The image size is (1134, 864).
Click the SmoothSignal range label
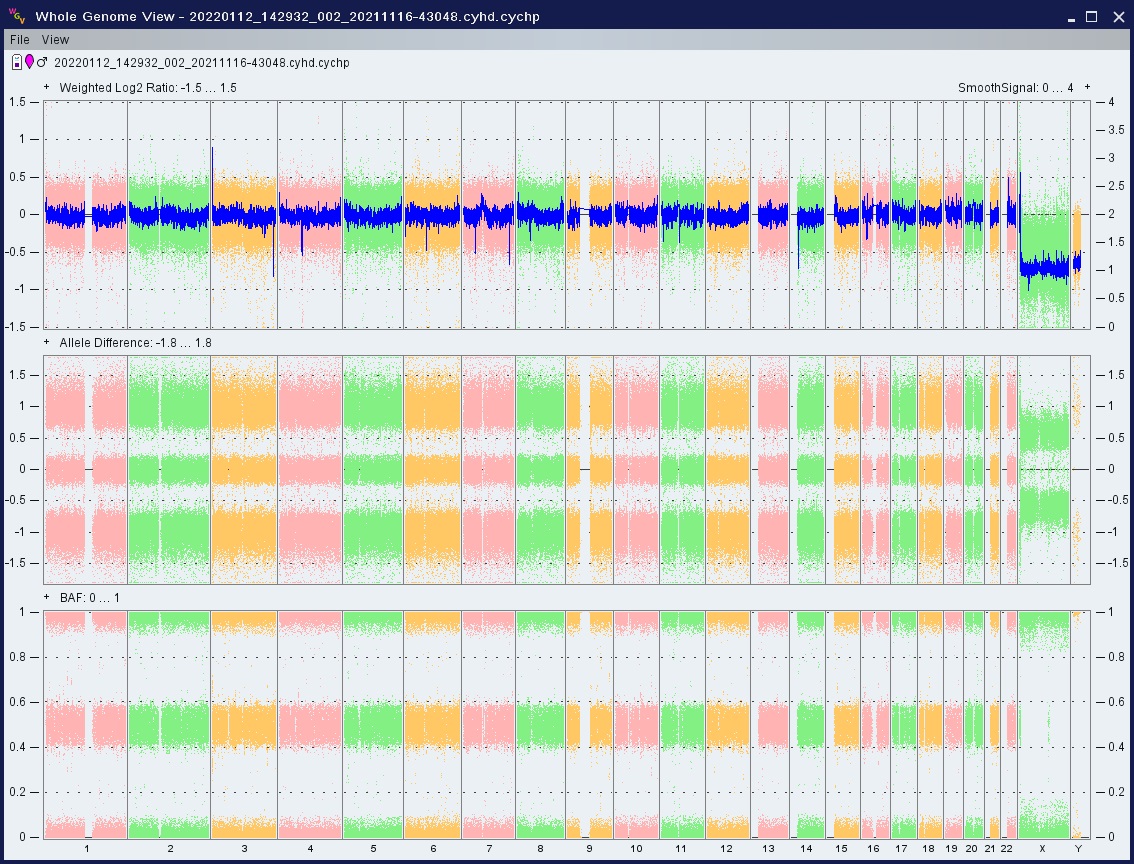(x=1015, y=88)
